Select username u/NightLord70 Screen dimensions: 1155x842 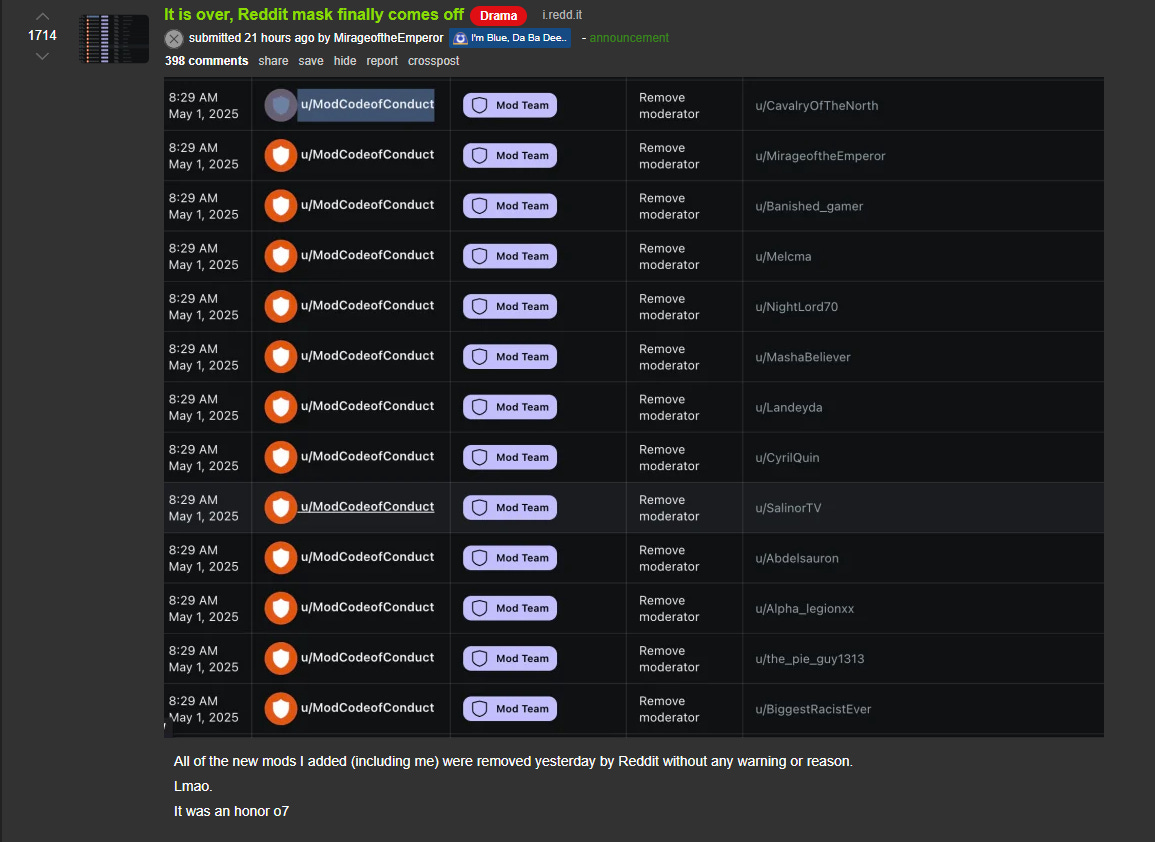point(796,307)
